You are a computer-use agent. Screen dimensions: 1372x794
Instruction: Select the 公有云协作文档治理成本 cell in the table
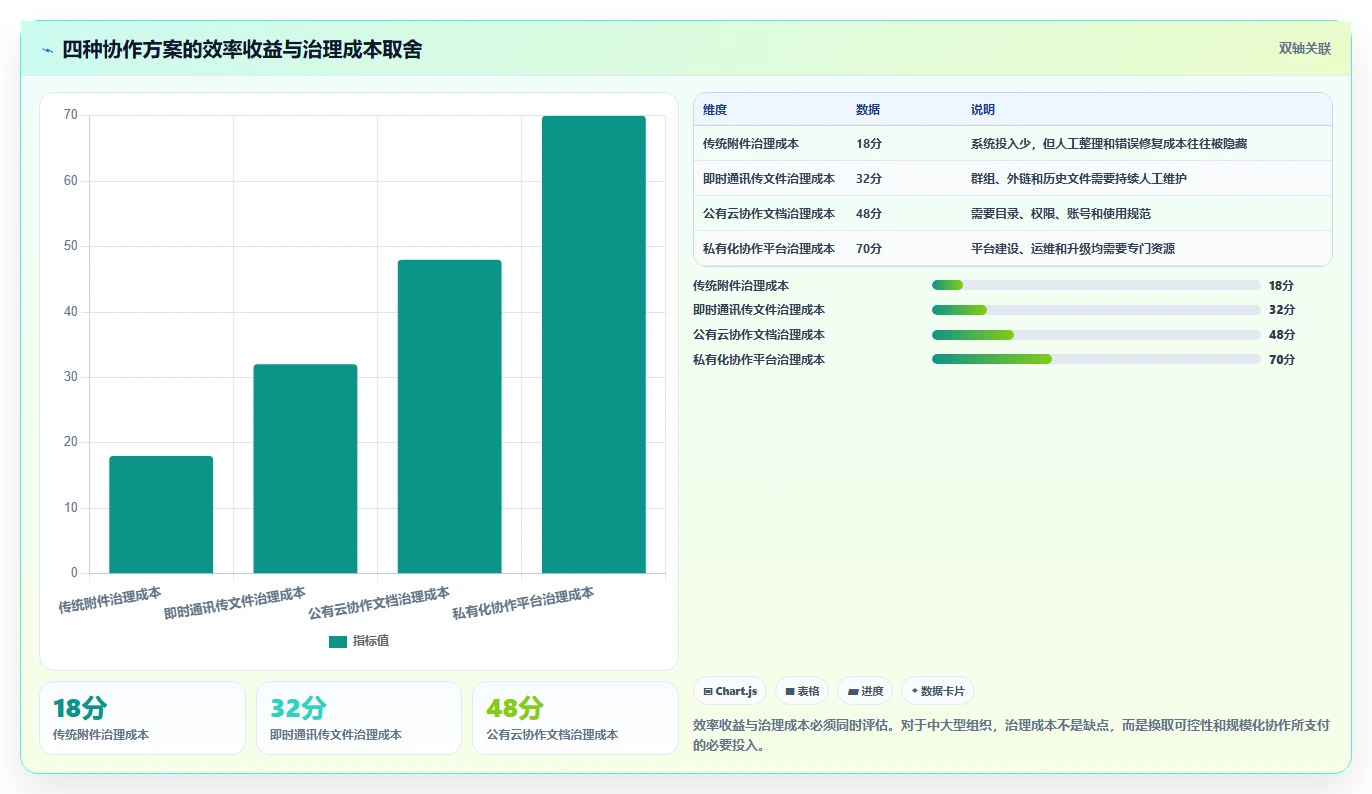tap(769, 214)
